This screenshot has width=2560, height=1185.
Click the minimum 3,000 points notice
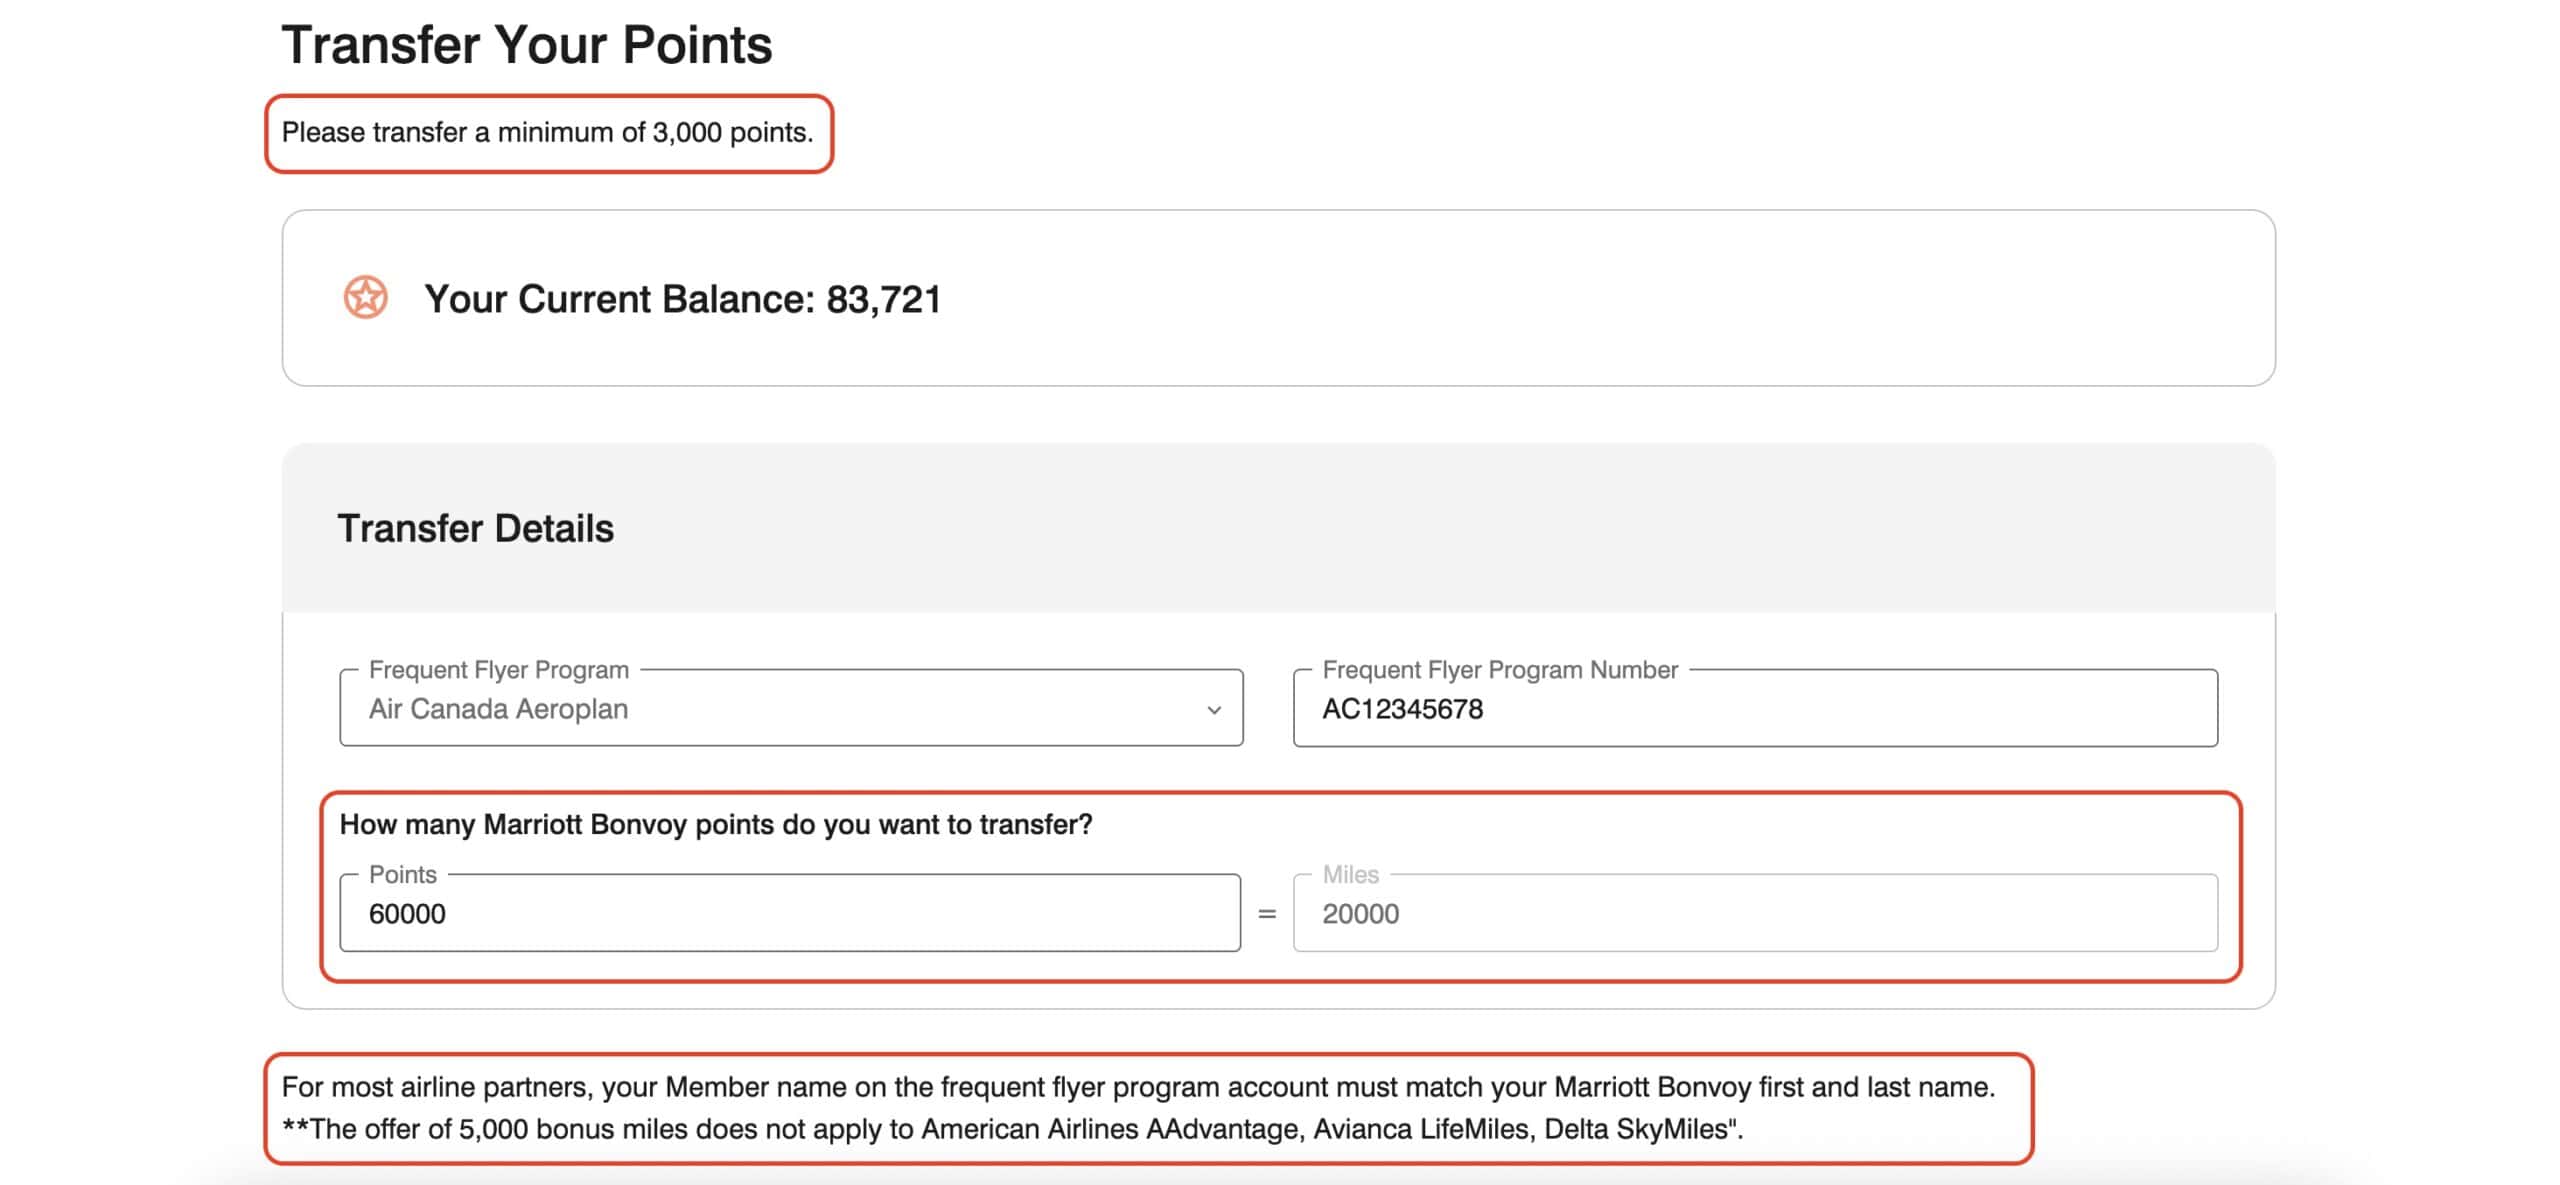(x=547, y=133)
